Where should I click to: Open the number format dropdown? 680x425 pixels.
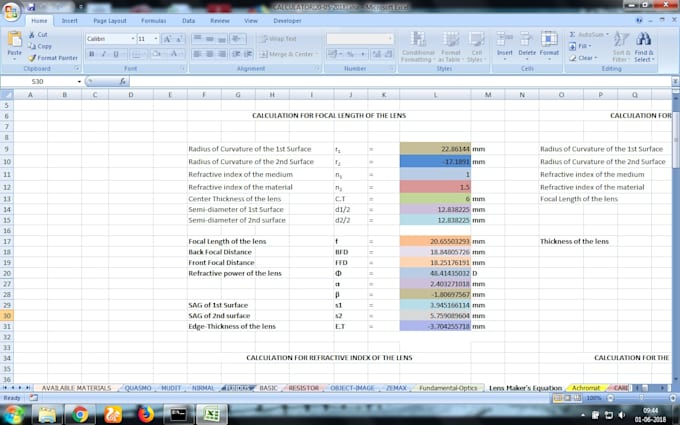coord(389,39)
